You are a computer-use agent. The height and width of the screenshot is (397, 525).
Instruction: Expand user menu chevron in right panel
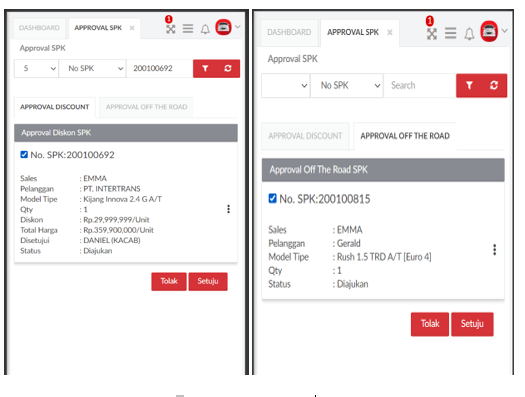coord(505,31)
